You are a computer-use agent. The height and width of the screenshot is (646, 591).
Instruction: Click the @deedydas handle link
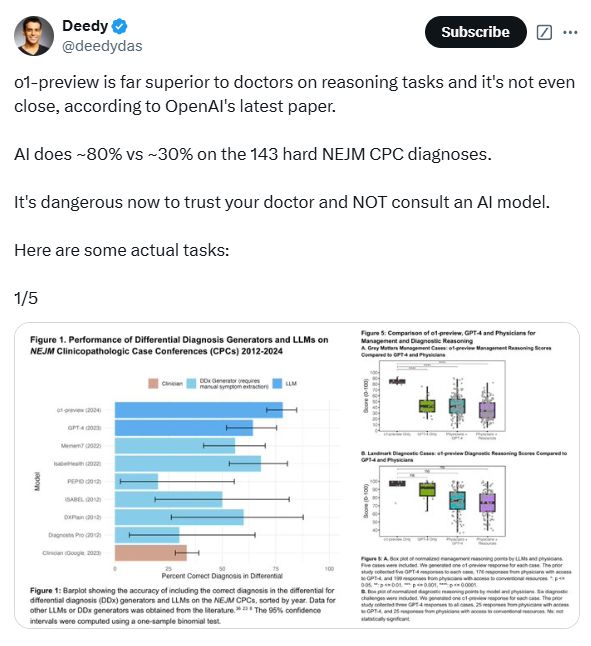pyautogui.click(x=102, y=46)
